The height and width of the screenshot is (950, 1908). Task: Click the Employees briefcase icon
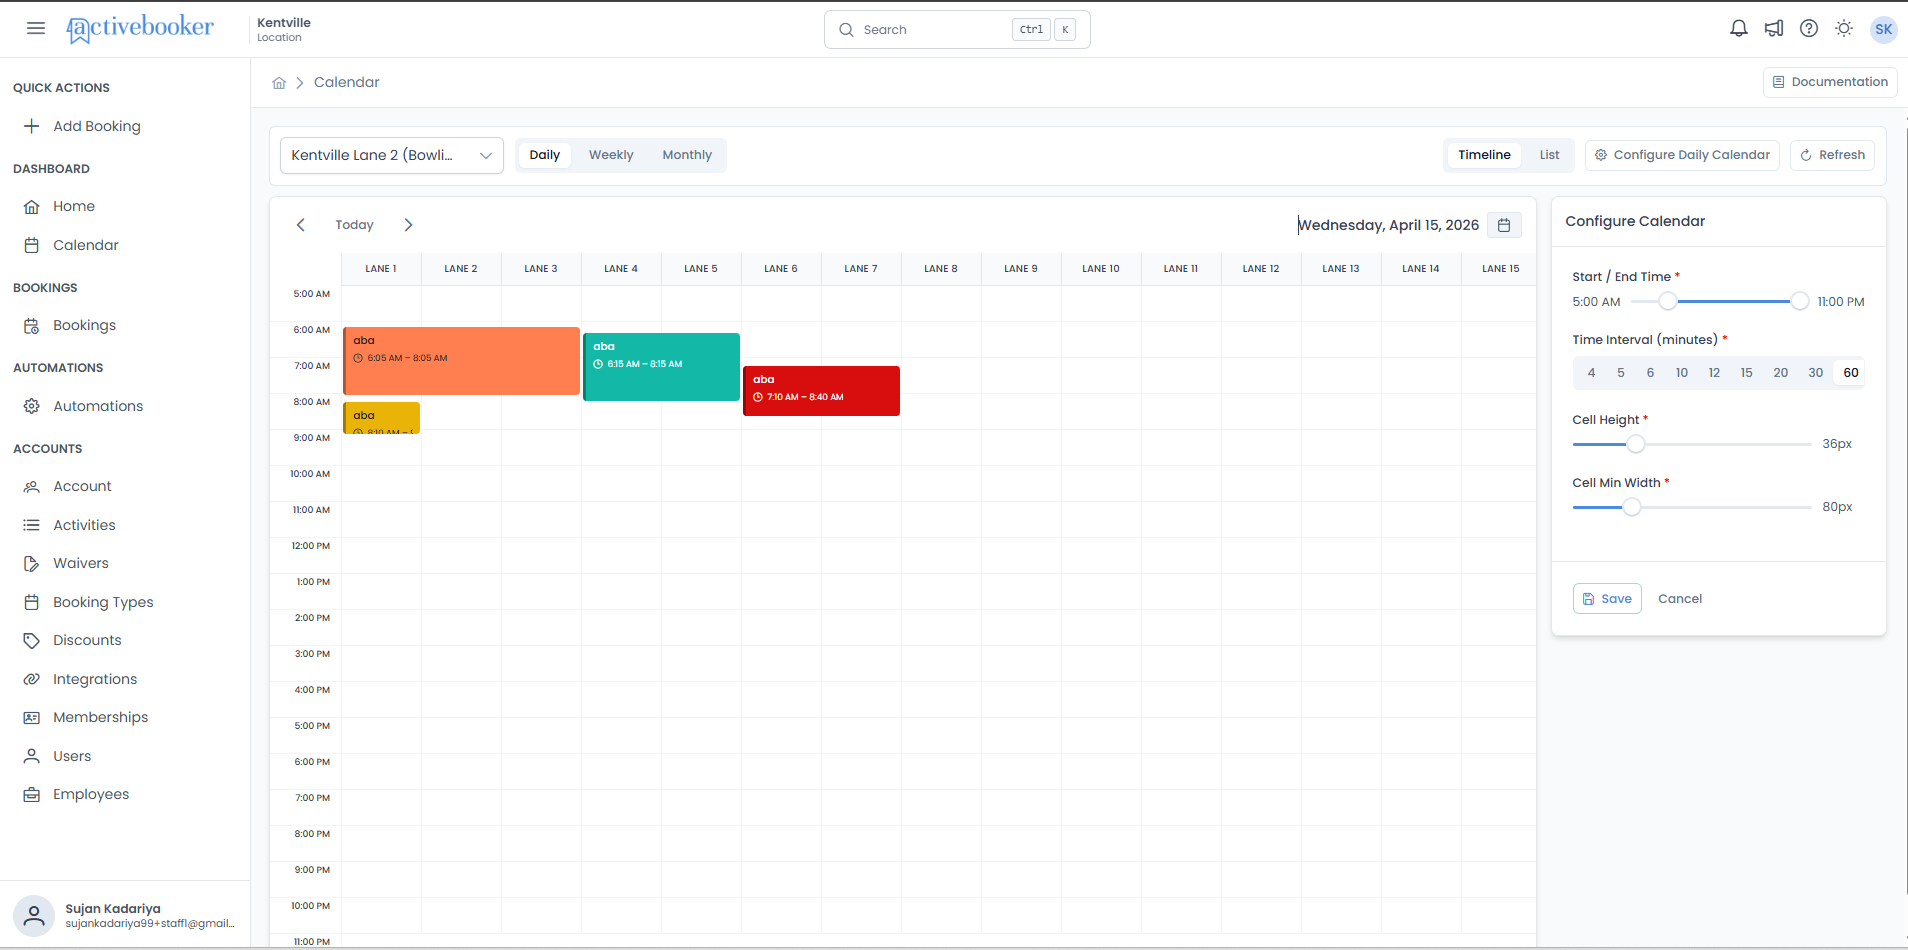(x=32, y=795)
